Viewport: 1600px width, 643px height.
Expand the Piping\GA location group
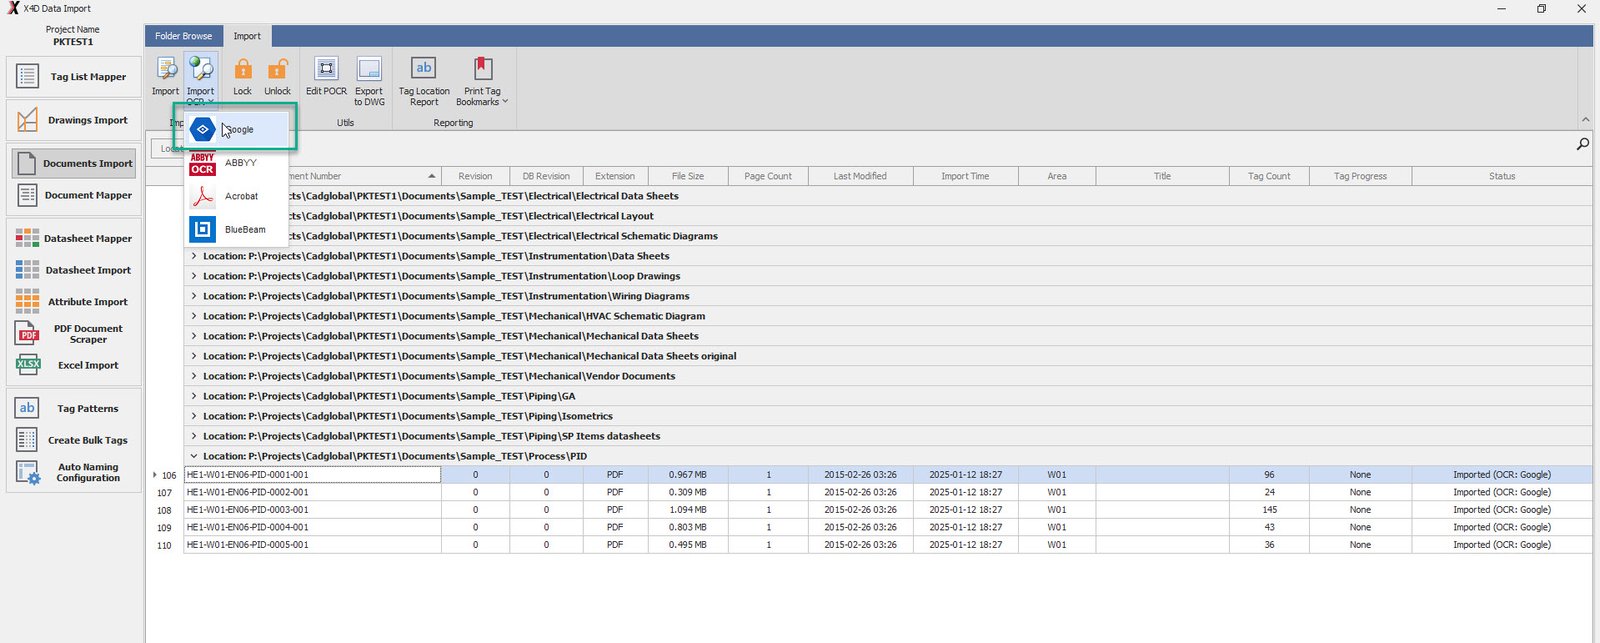pos(194,396)
